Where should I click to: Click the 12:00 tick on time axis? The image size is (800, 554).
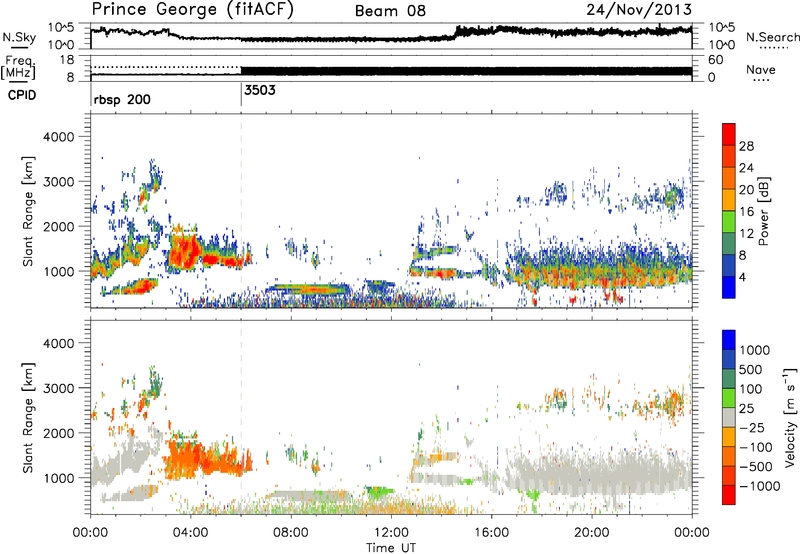(391, 531)
